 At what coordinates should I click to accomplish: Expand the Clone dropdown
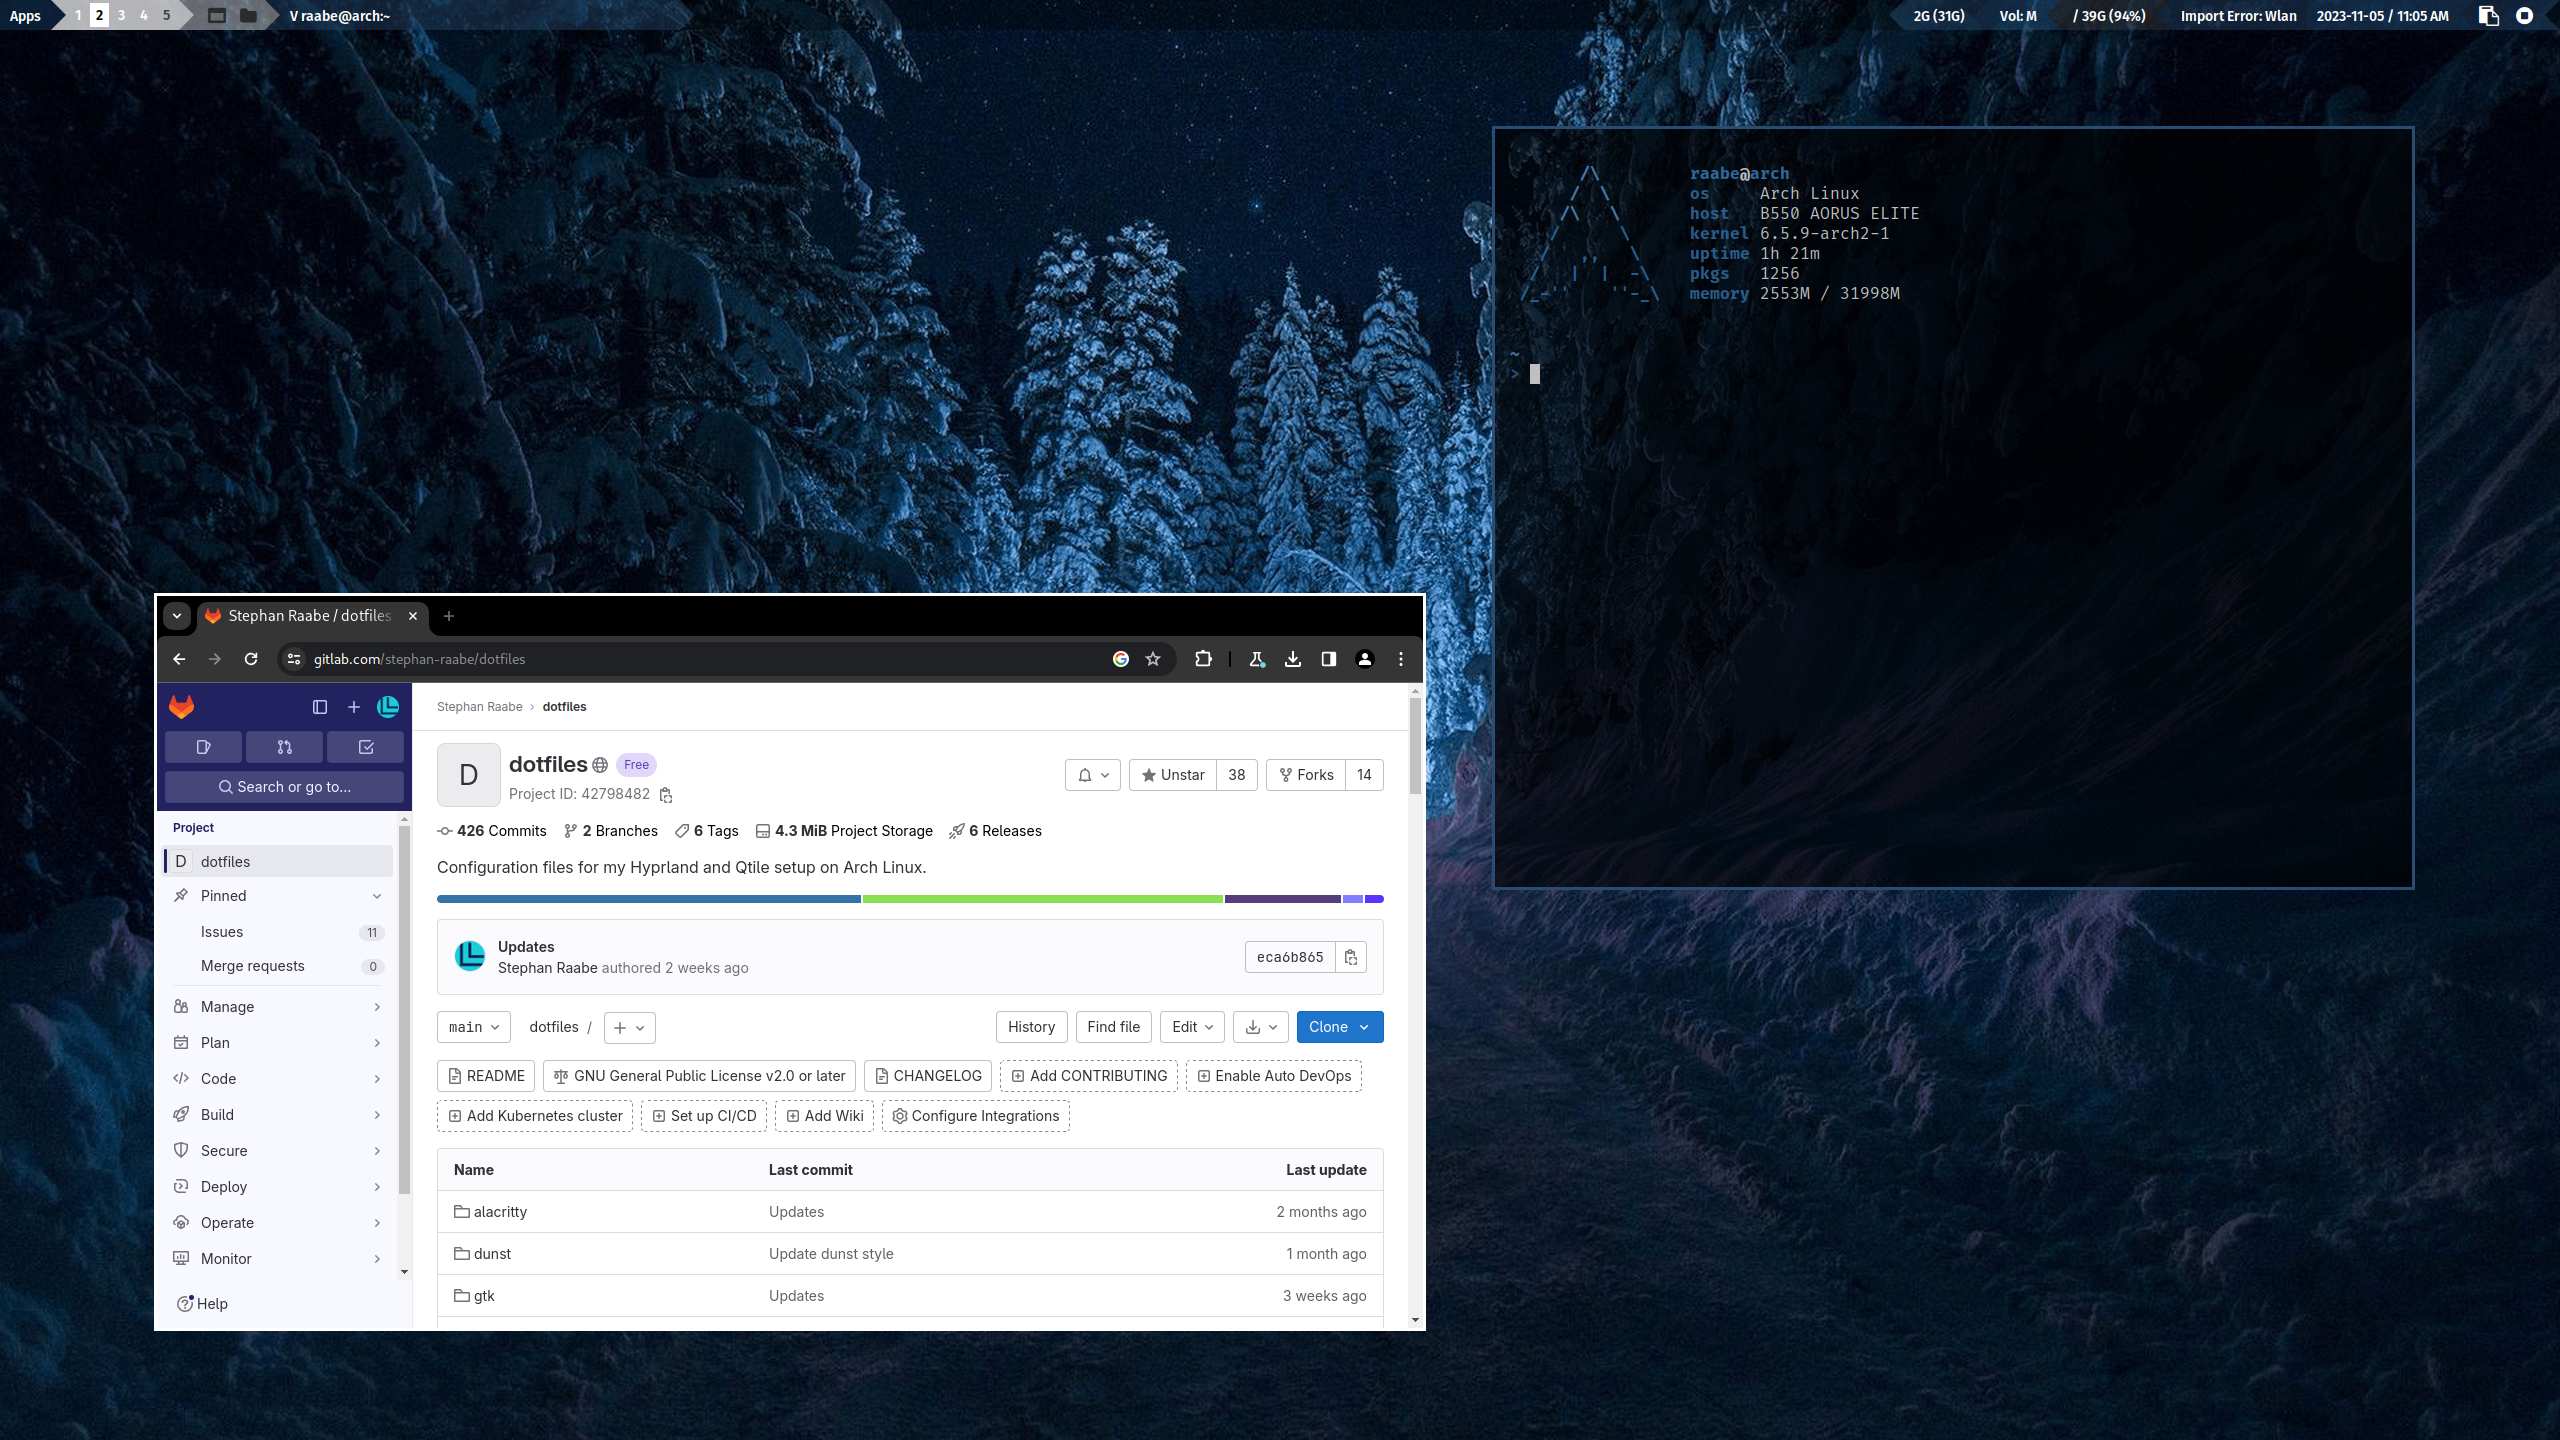pyautogui.click(x=1339, y=1027)
